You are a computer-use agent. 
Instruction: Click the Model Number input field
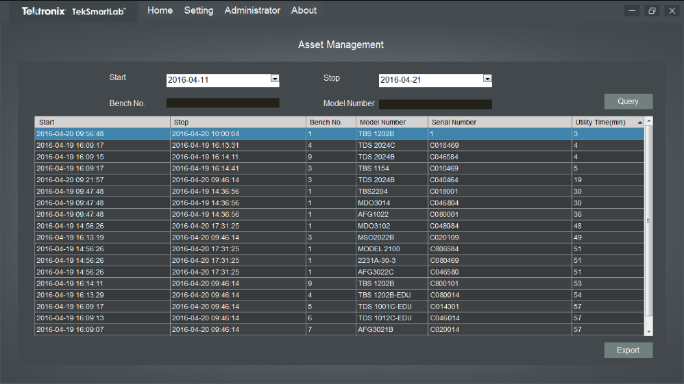coord(435,104)
